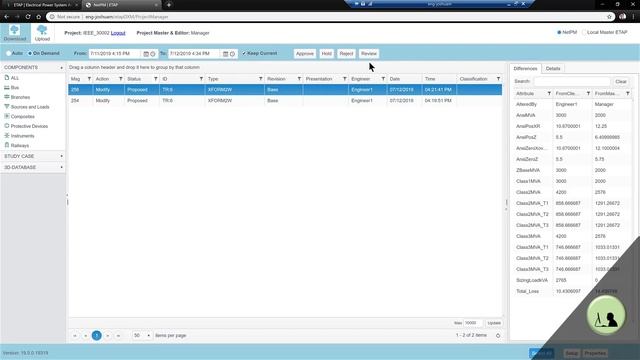Open the To date calendar picker
The height and width of the screenshot is (360, 640).
coord(225,54)
